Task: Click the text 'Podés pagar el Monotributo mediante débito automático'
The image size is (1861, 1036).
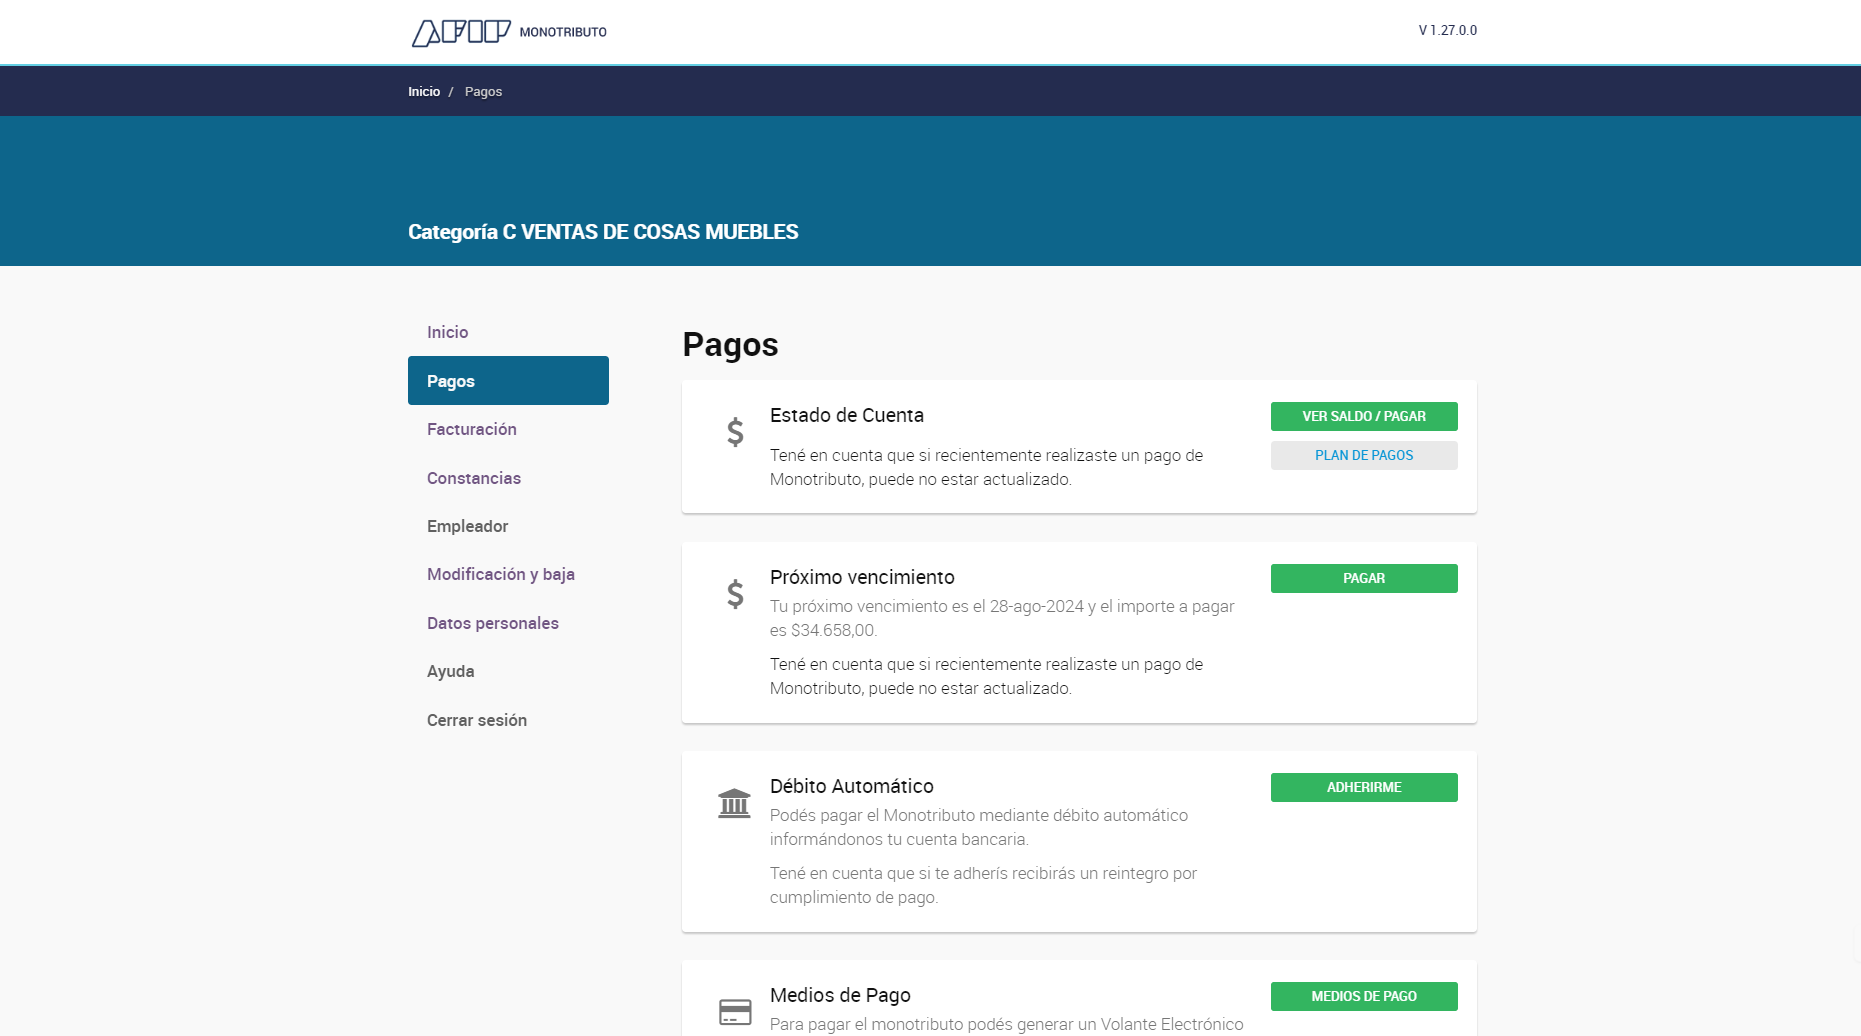Action: [x=979, y=827]
